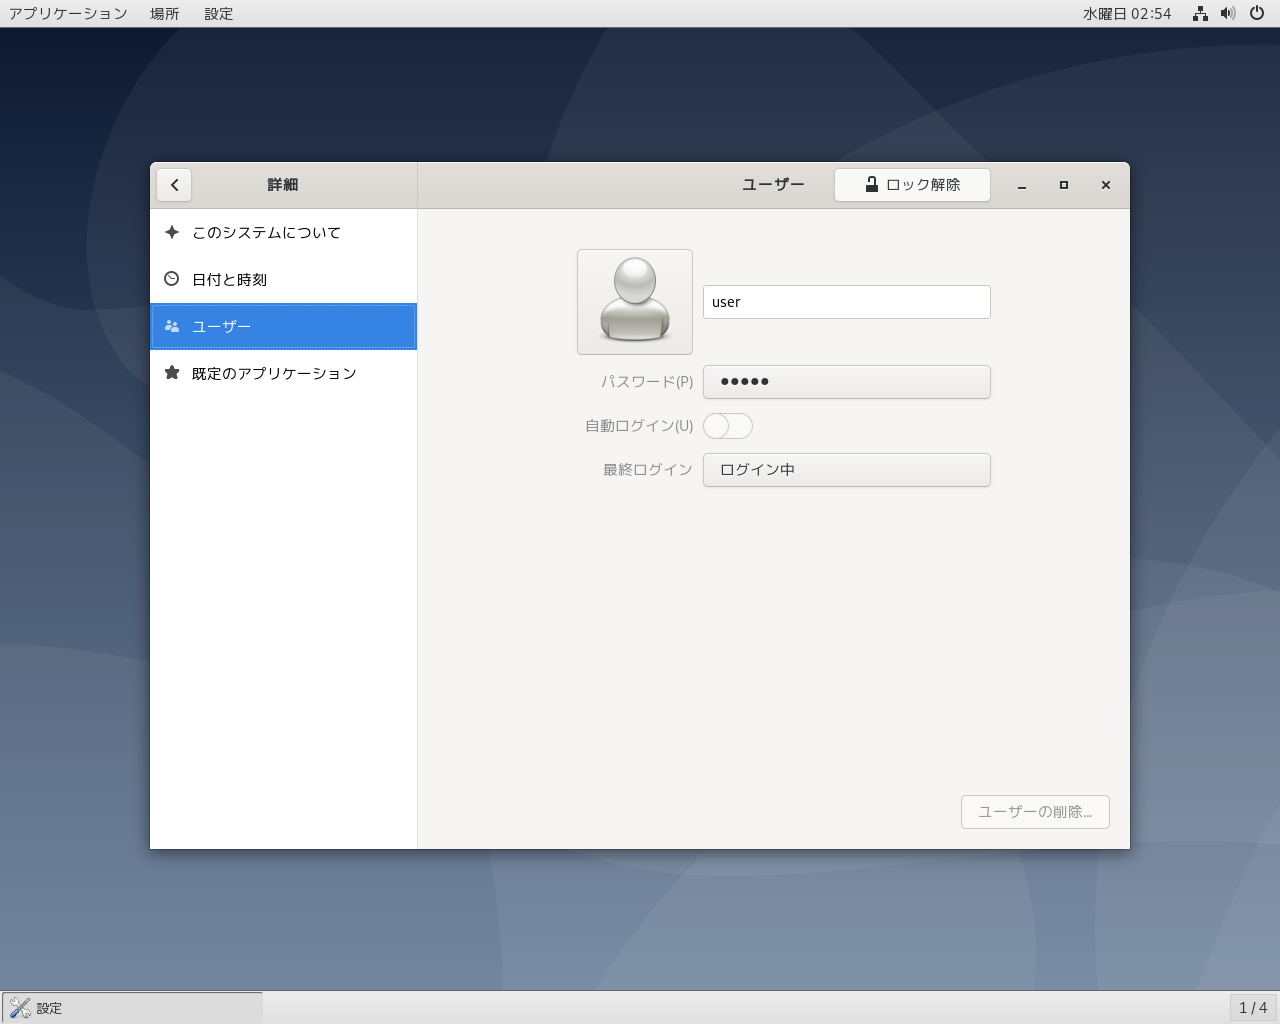The image size is (1280, 1024).
Task: Click the ロック解除 unlock button
Action: (x=913, y=185)
